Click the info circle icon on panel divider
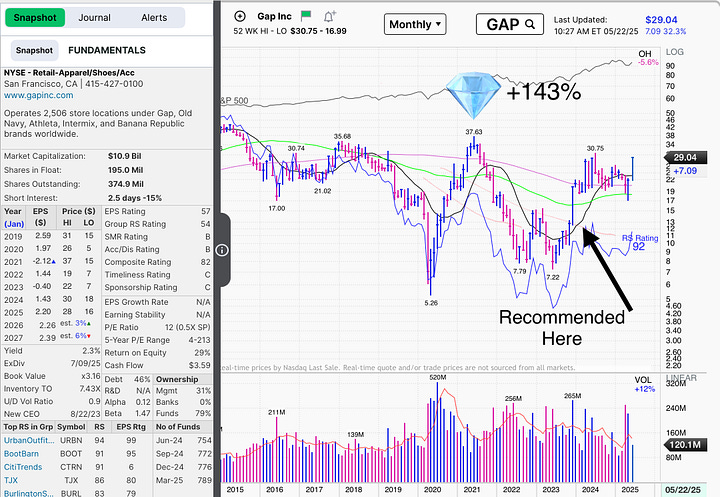The width and height of the screenshot is (720, 497). coord(222,250)
